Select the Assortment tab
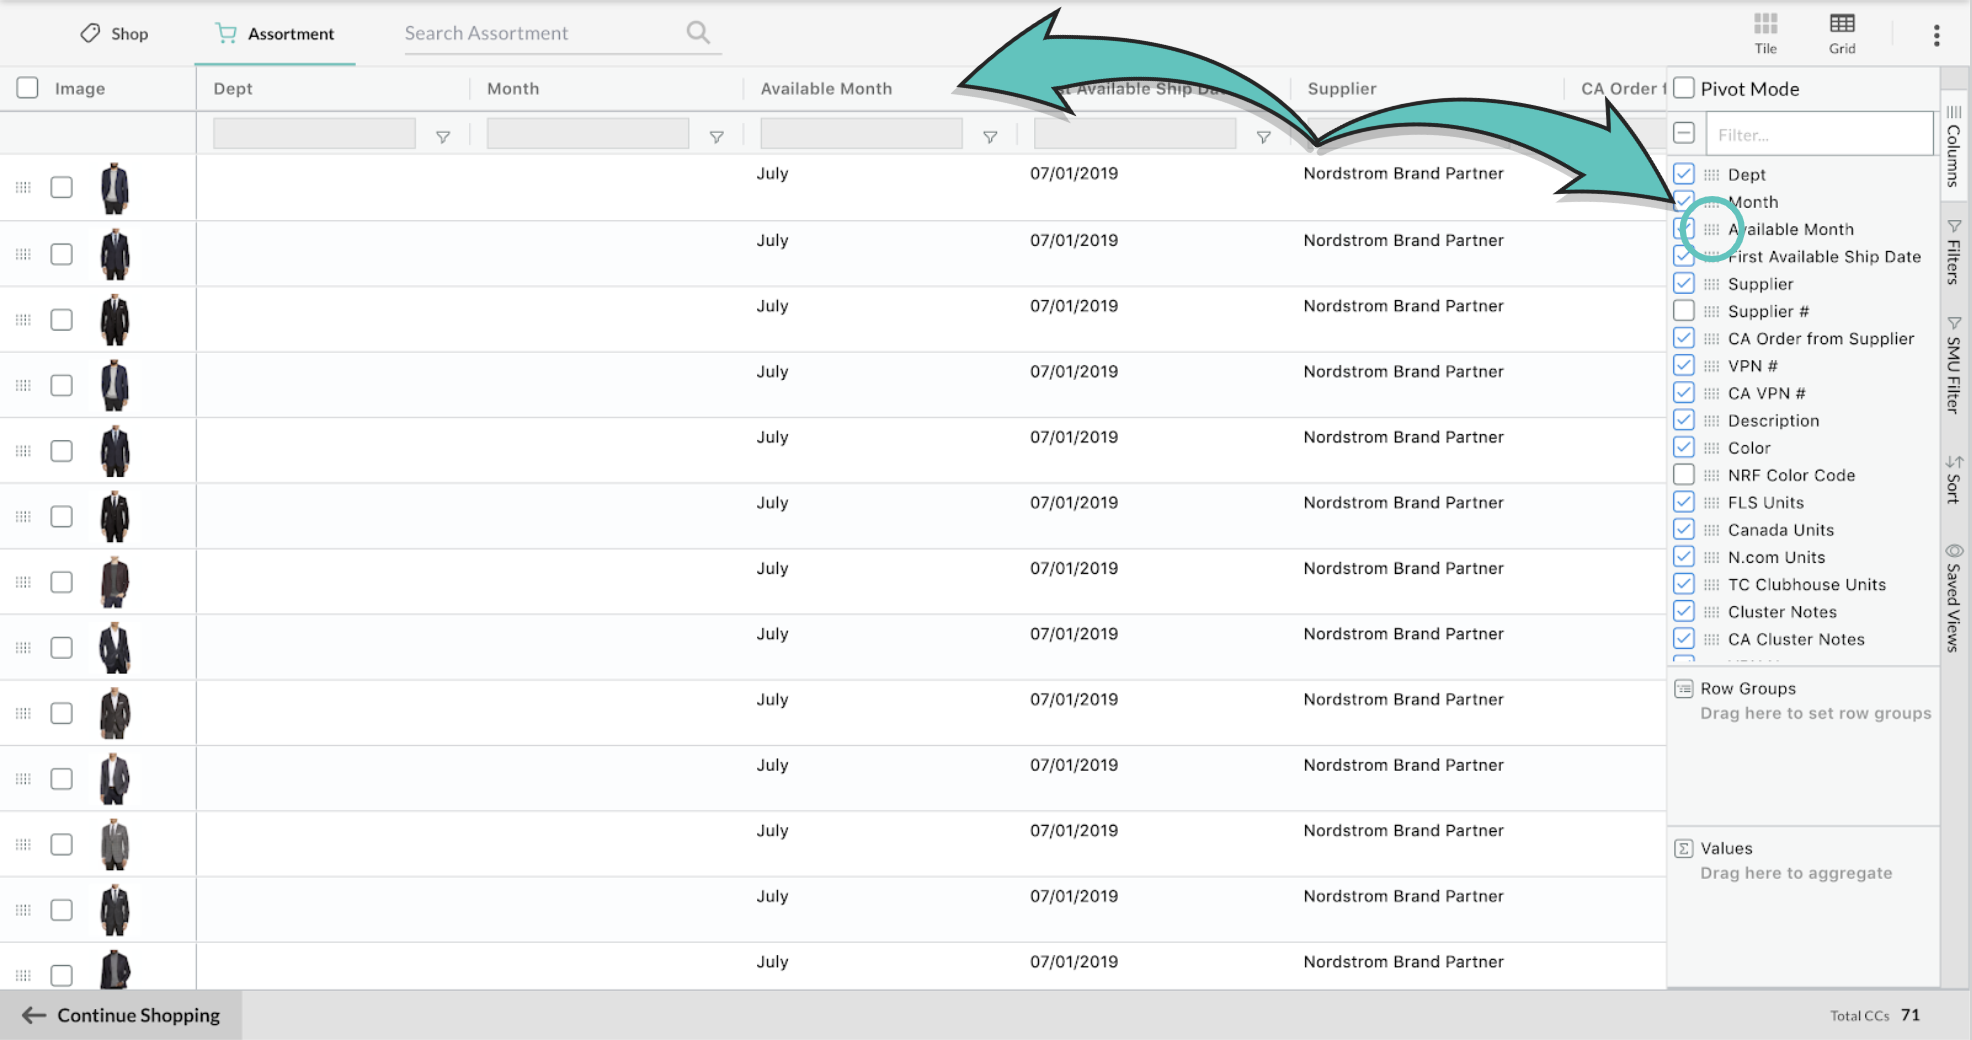Viewport: 1972px width, 1040px height. 275,34
